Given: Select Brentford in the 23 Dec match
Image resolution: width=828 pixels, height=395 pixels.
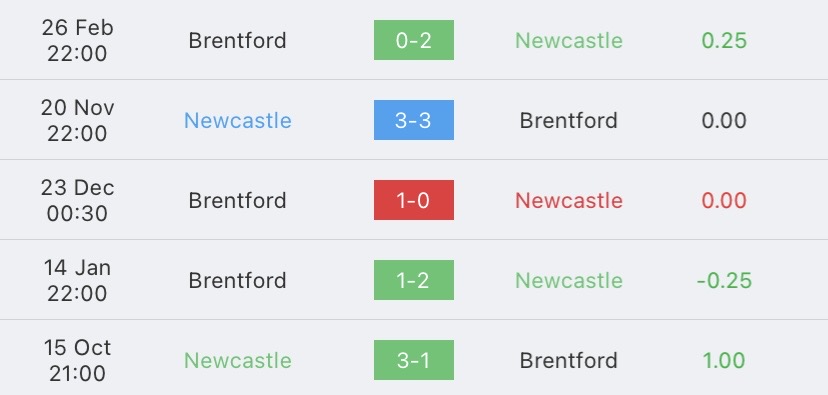Looking at the screenshot, I should (238, 201).
